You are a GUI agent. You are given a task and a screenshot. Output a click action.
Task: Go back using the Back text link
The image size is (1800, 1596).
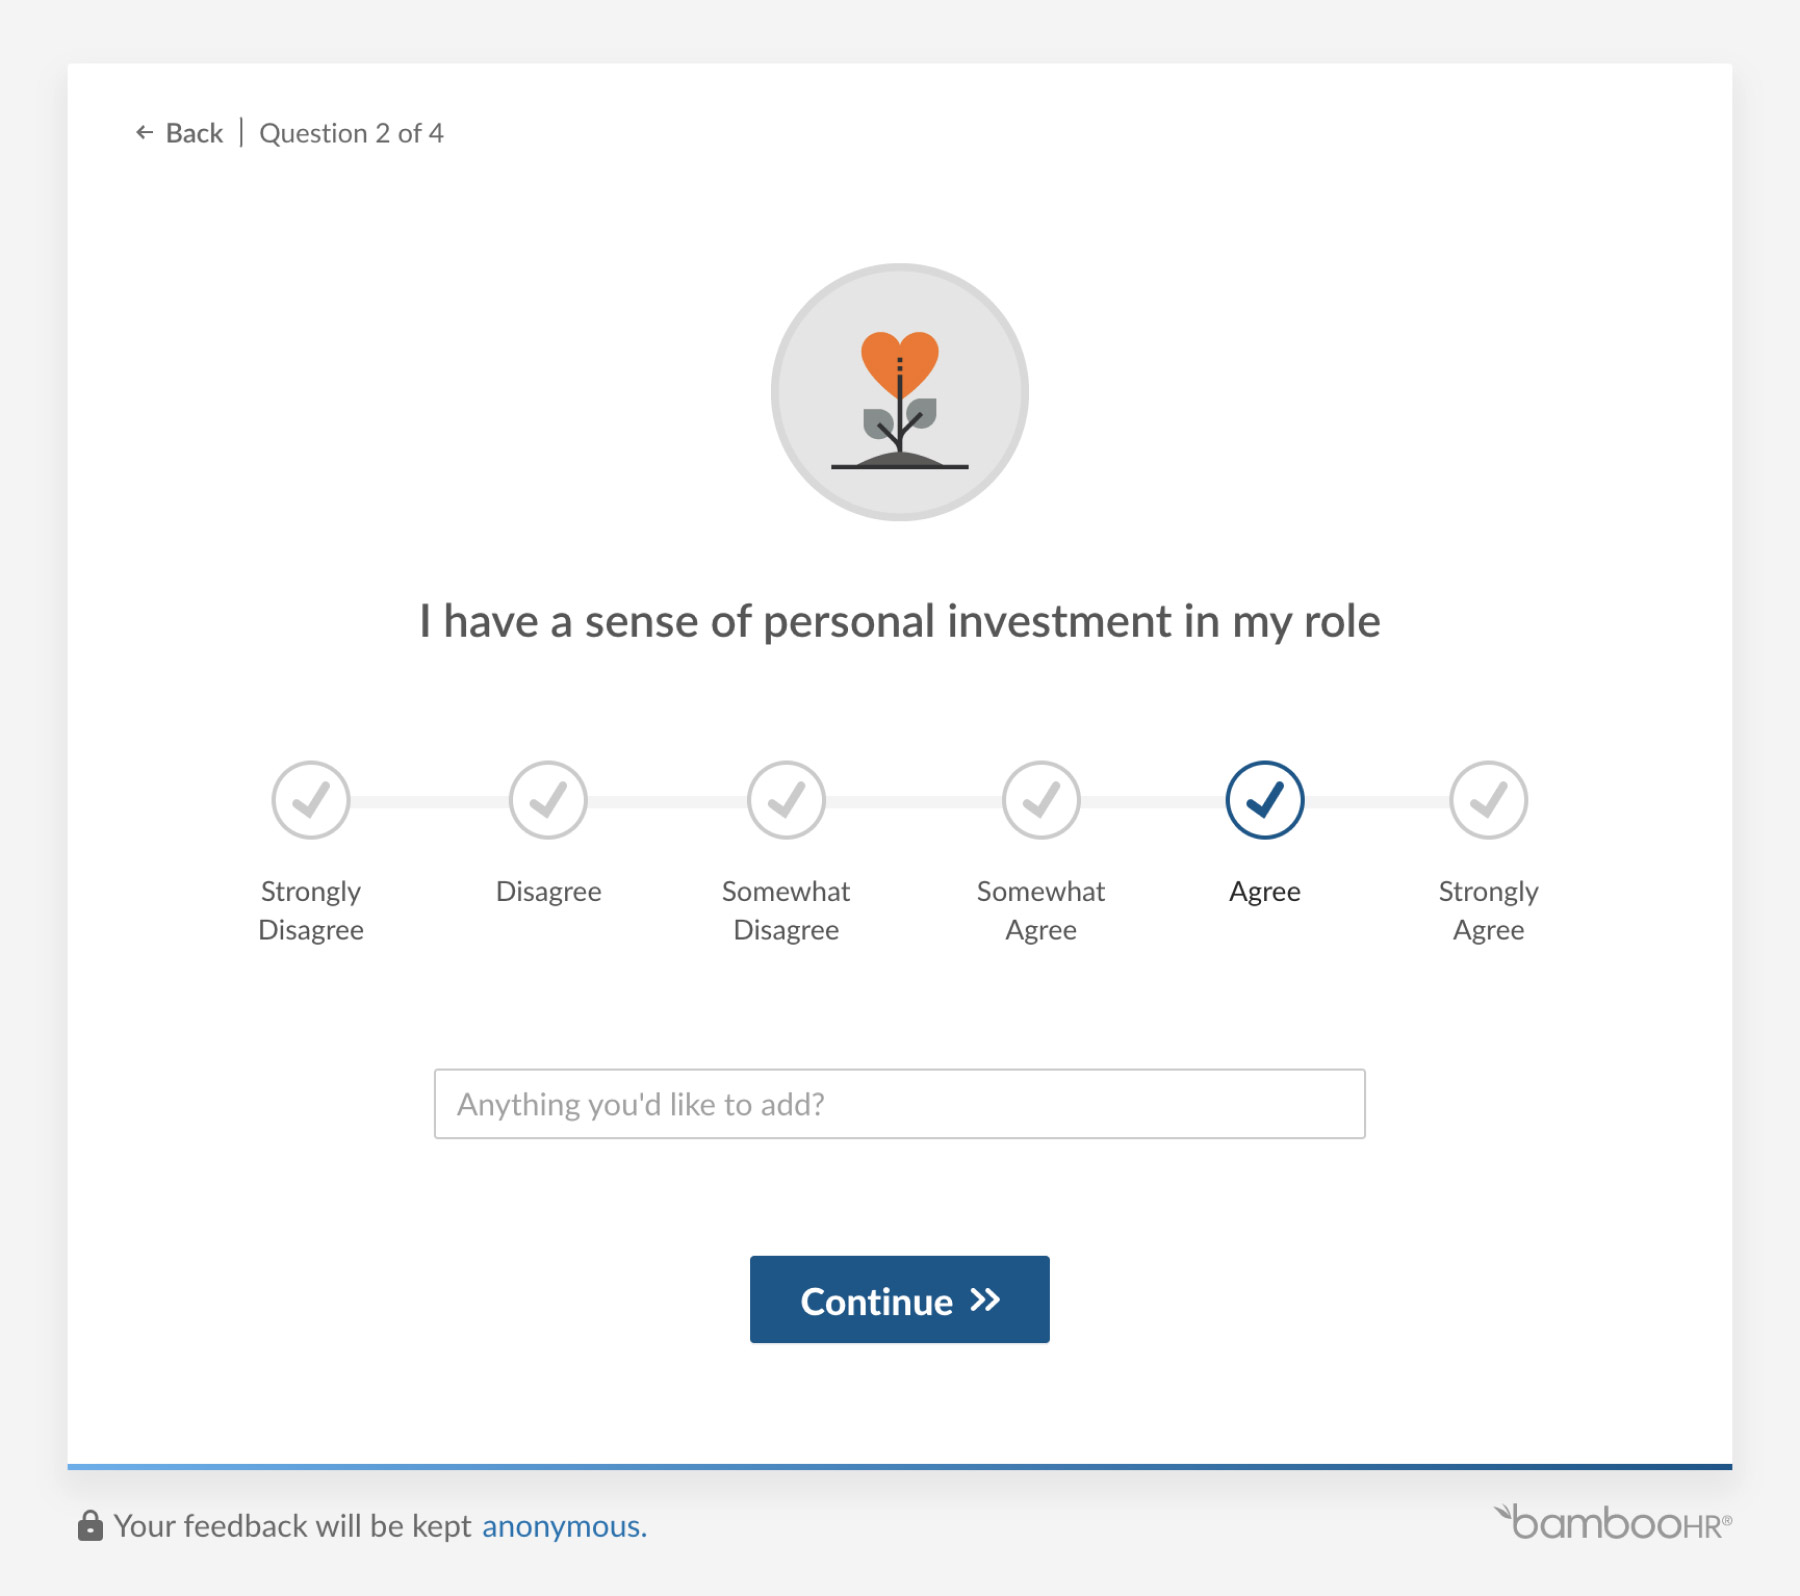pyautogui.click(x=194, y=133)
